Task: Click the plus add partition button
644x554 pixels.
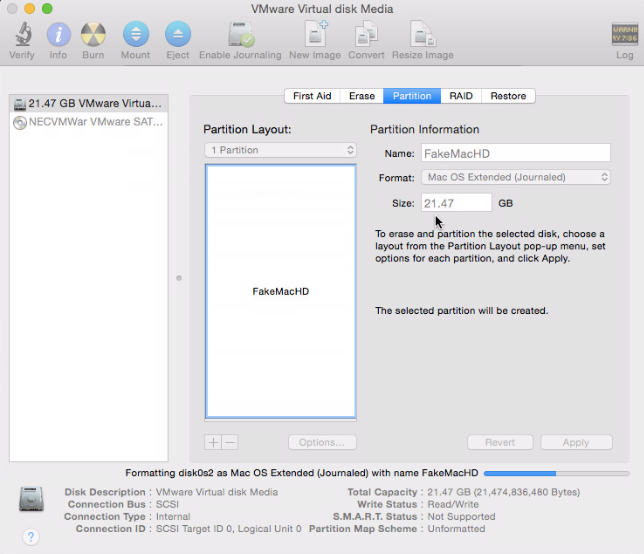Action: tap(213, 442)
